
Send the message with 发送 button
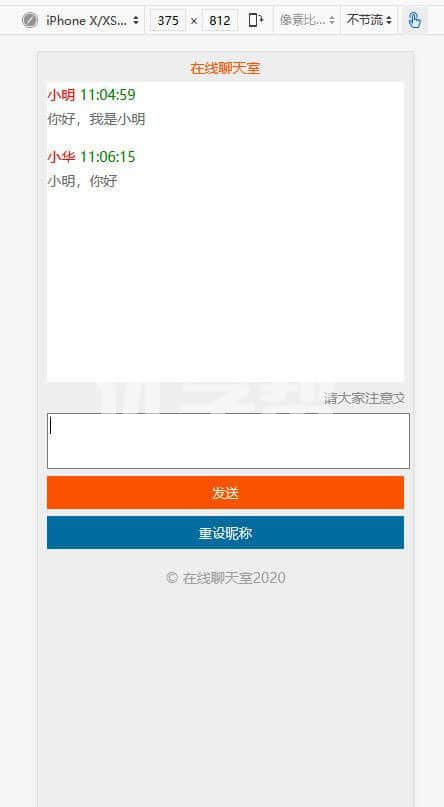click(x=225, y=493)
